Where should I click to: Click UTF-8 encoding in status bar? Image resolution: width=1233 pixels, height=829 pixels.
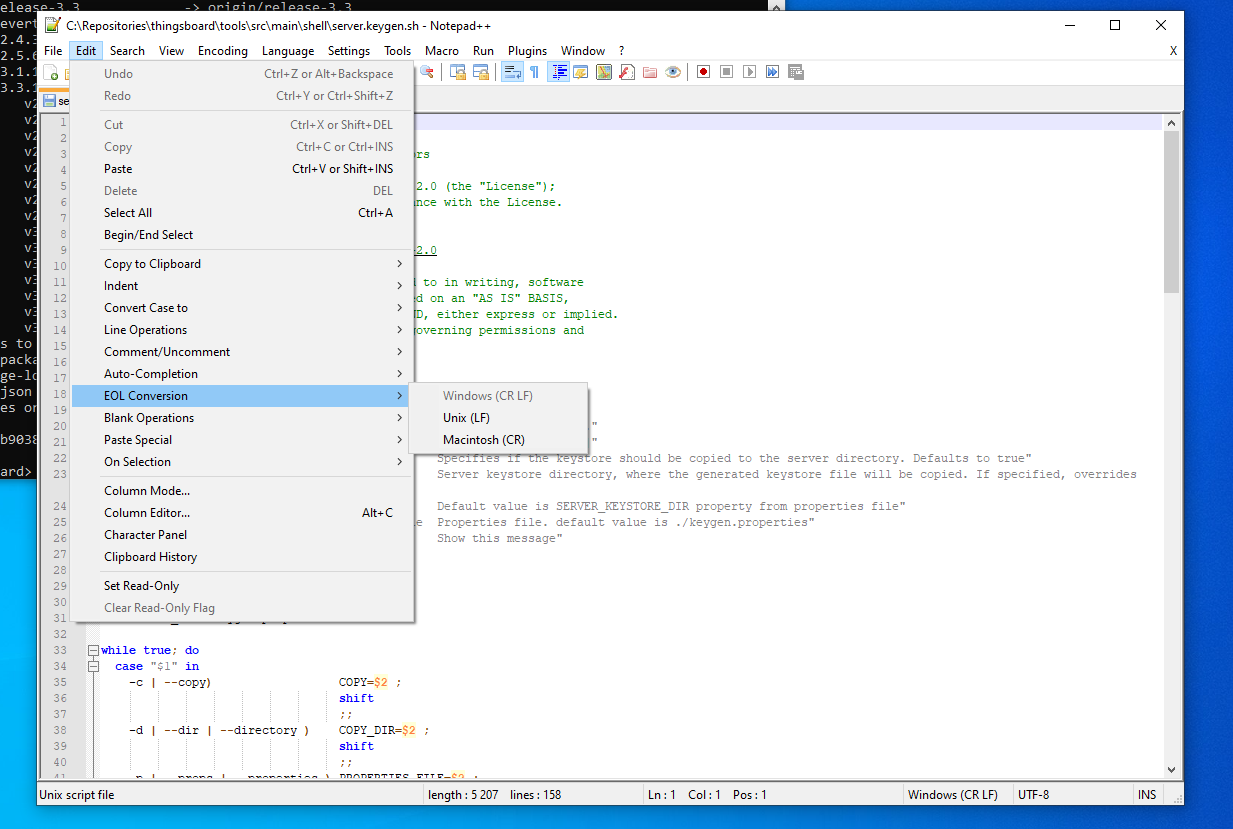1033,795
